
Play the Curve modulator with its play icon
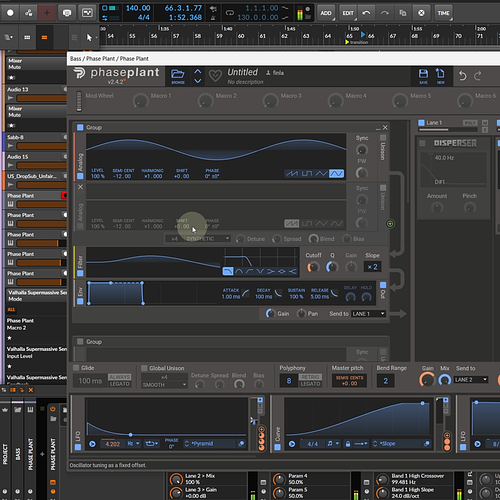tap(292, 444)
